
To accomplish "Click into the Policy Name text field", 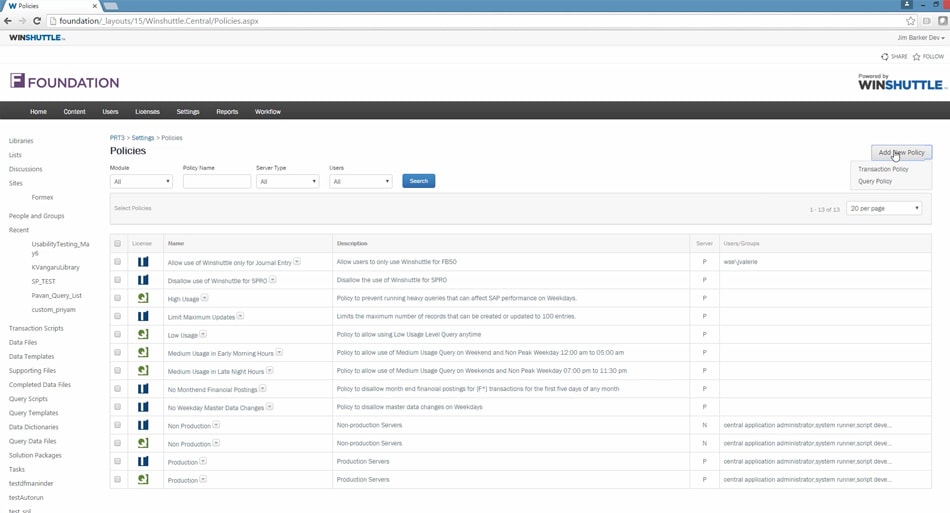I will (216, 181).
